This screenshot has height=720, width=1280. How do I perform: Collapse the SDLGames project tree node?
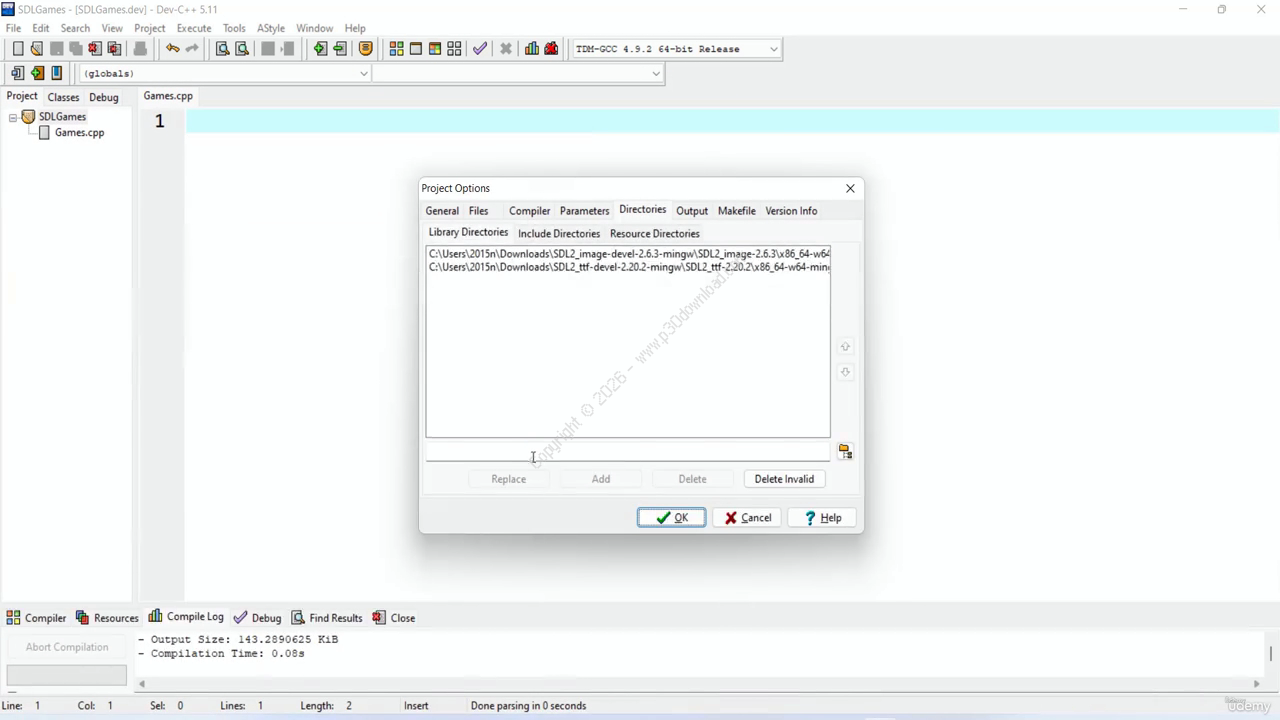pyautogui.click(x=13, y=117)
